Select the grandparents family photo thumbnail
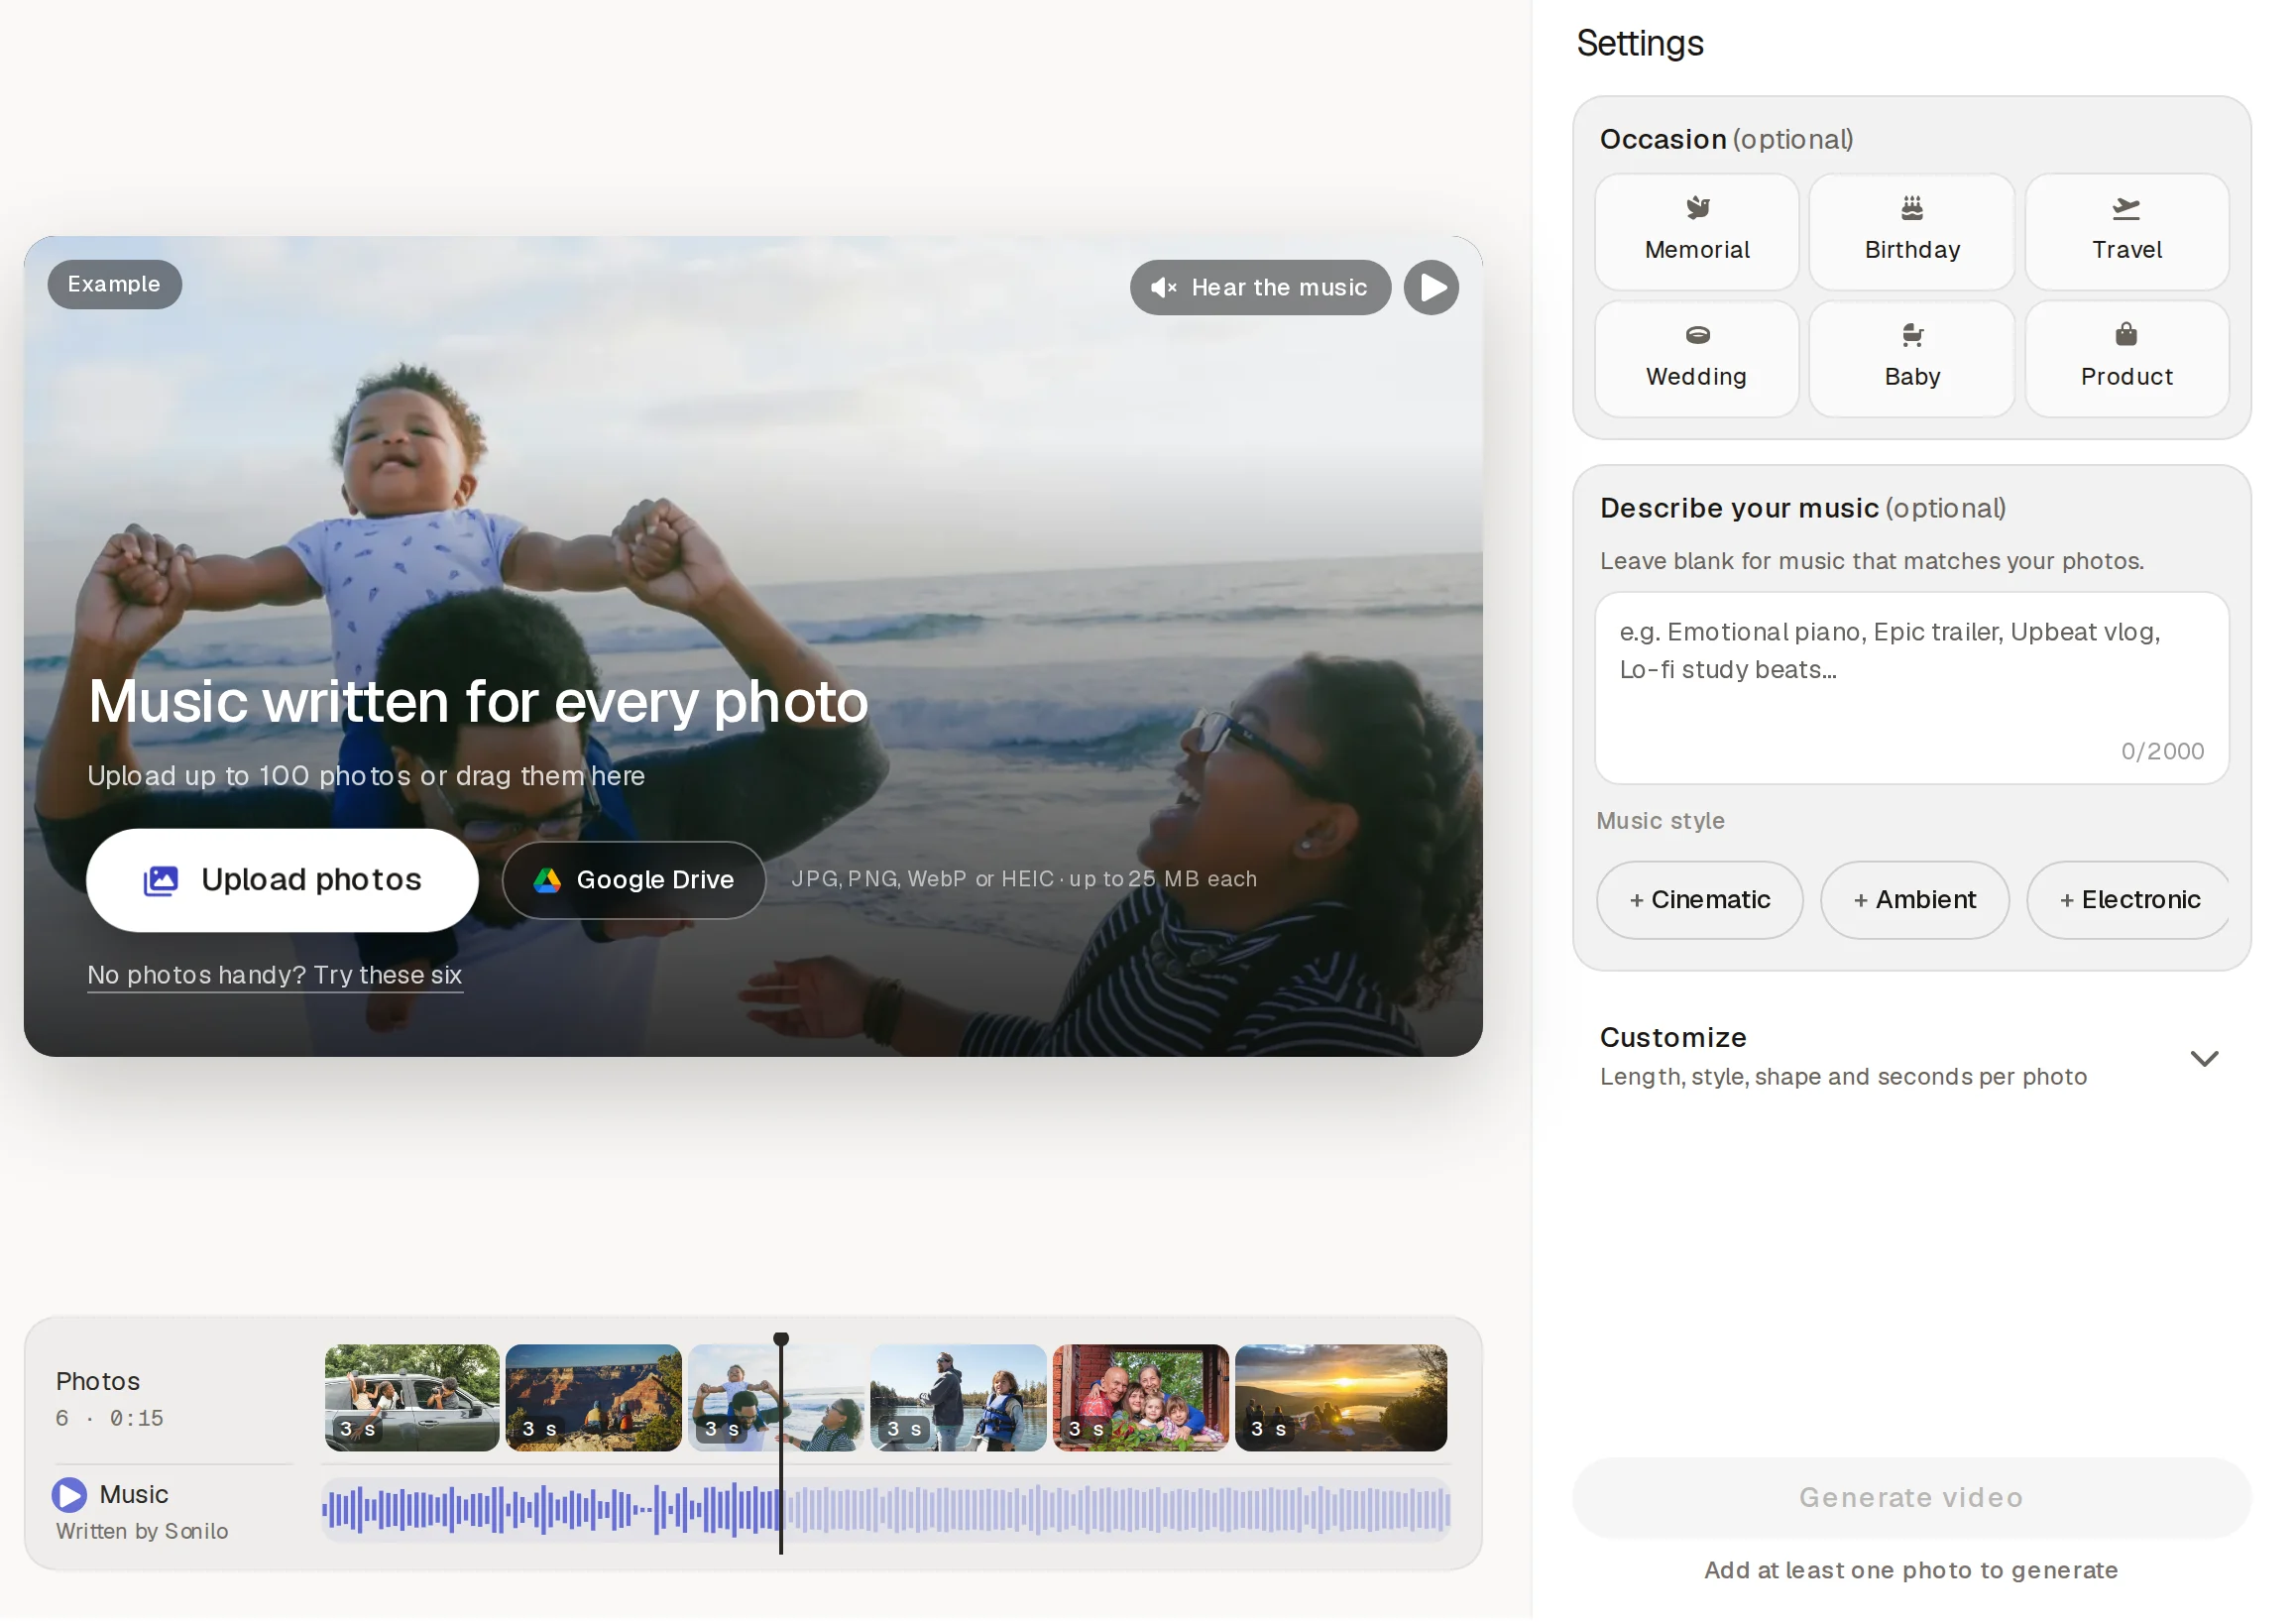This screenshot has height=1622, width=2296. click(1143, 1399)
